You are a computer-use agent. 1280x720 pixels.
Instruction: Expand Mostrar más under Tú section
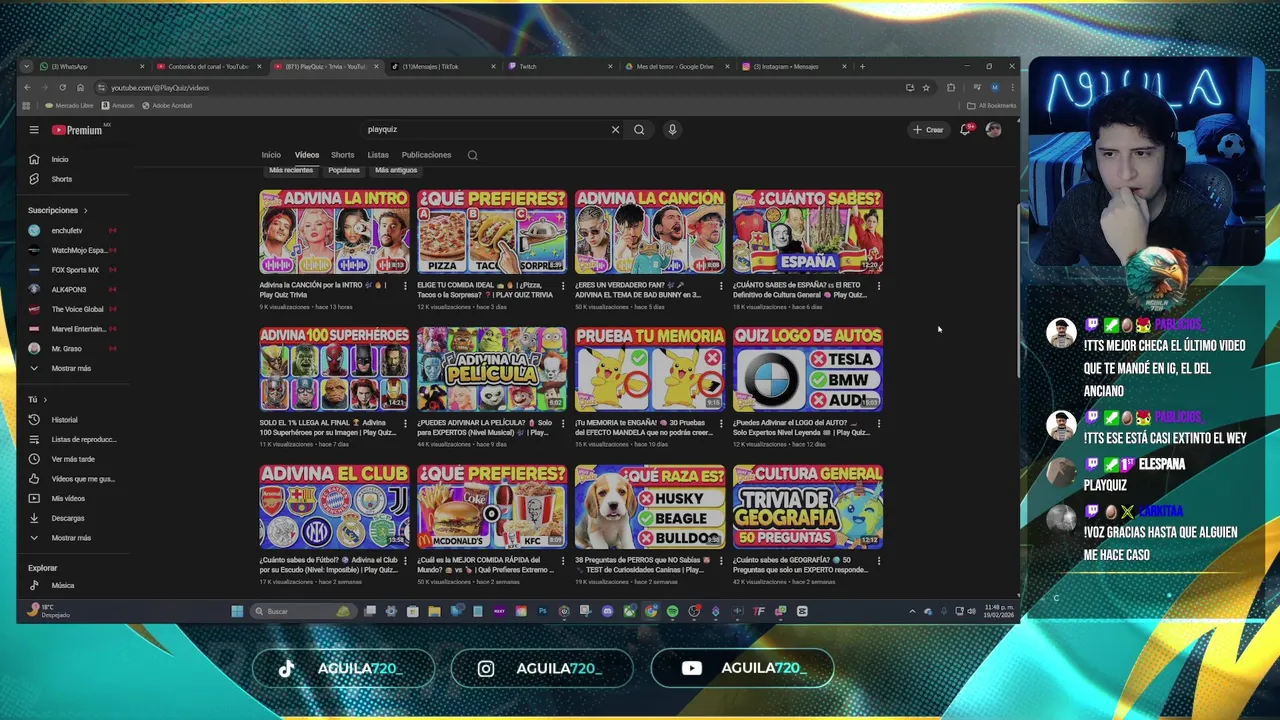70,538
